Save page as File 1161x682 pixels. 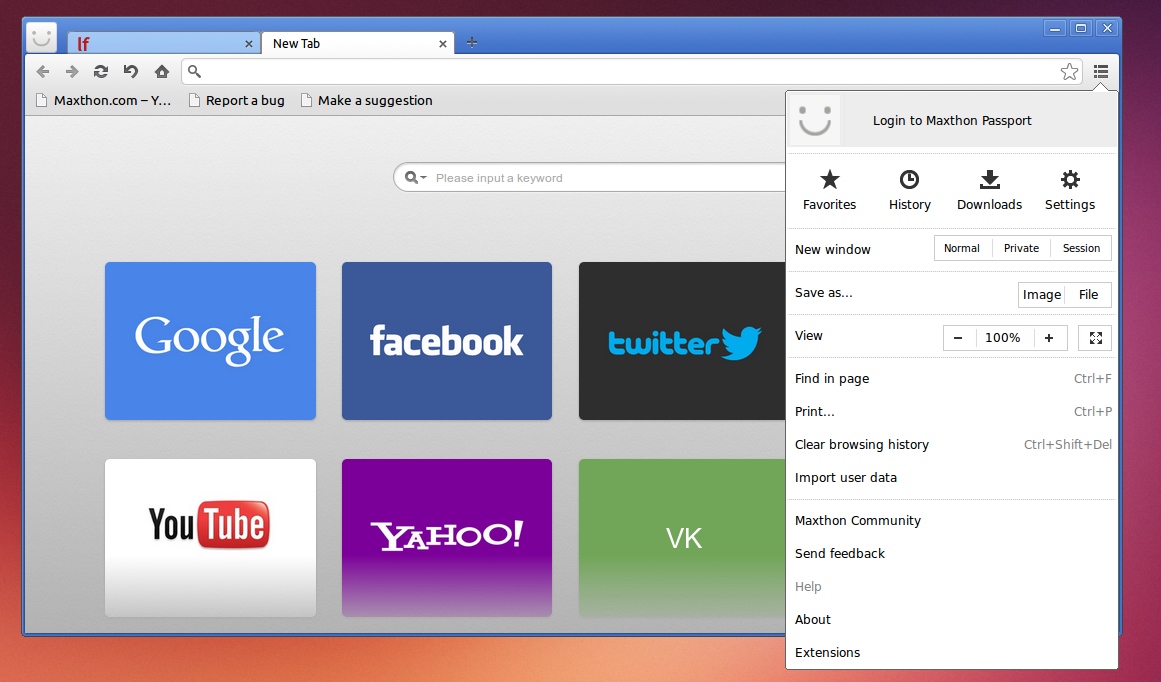point(1088,295)
